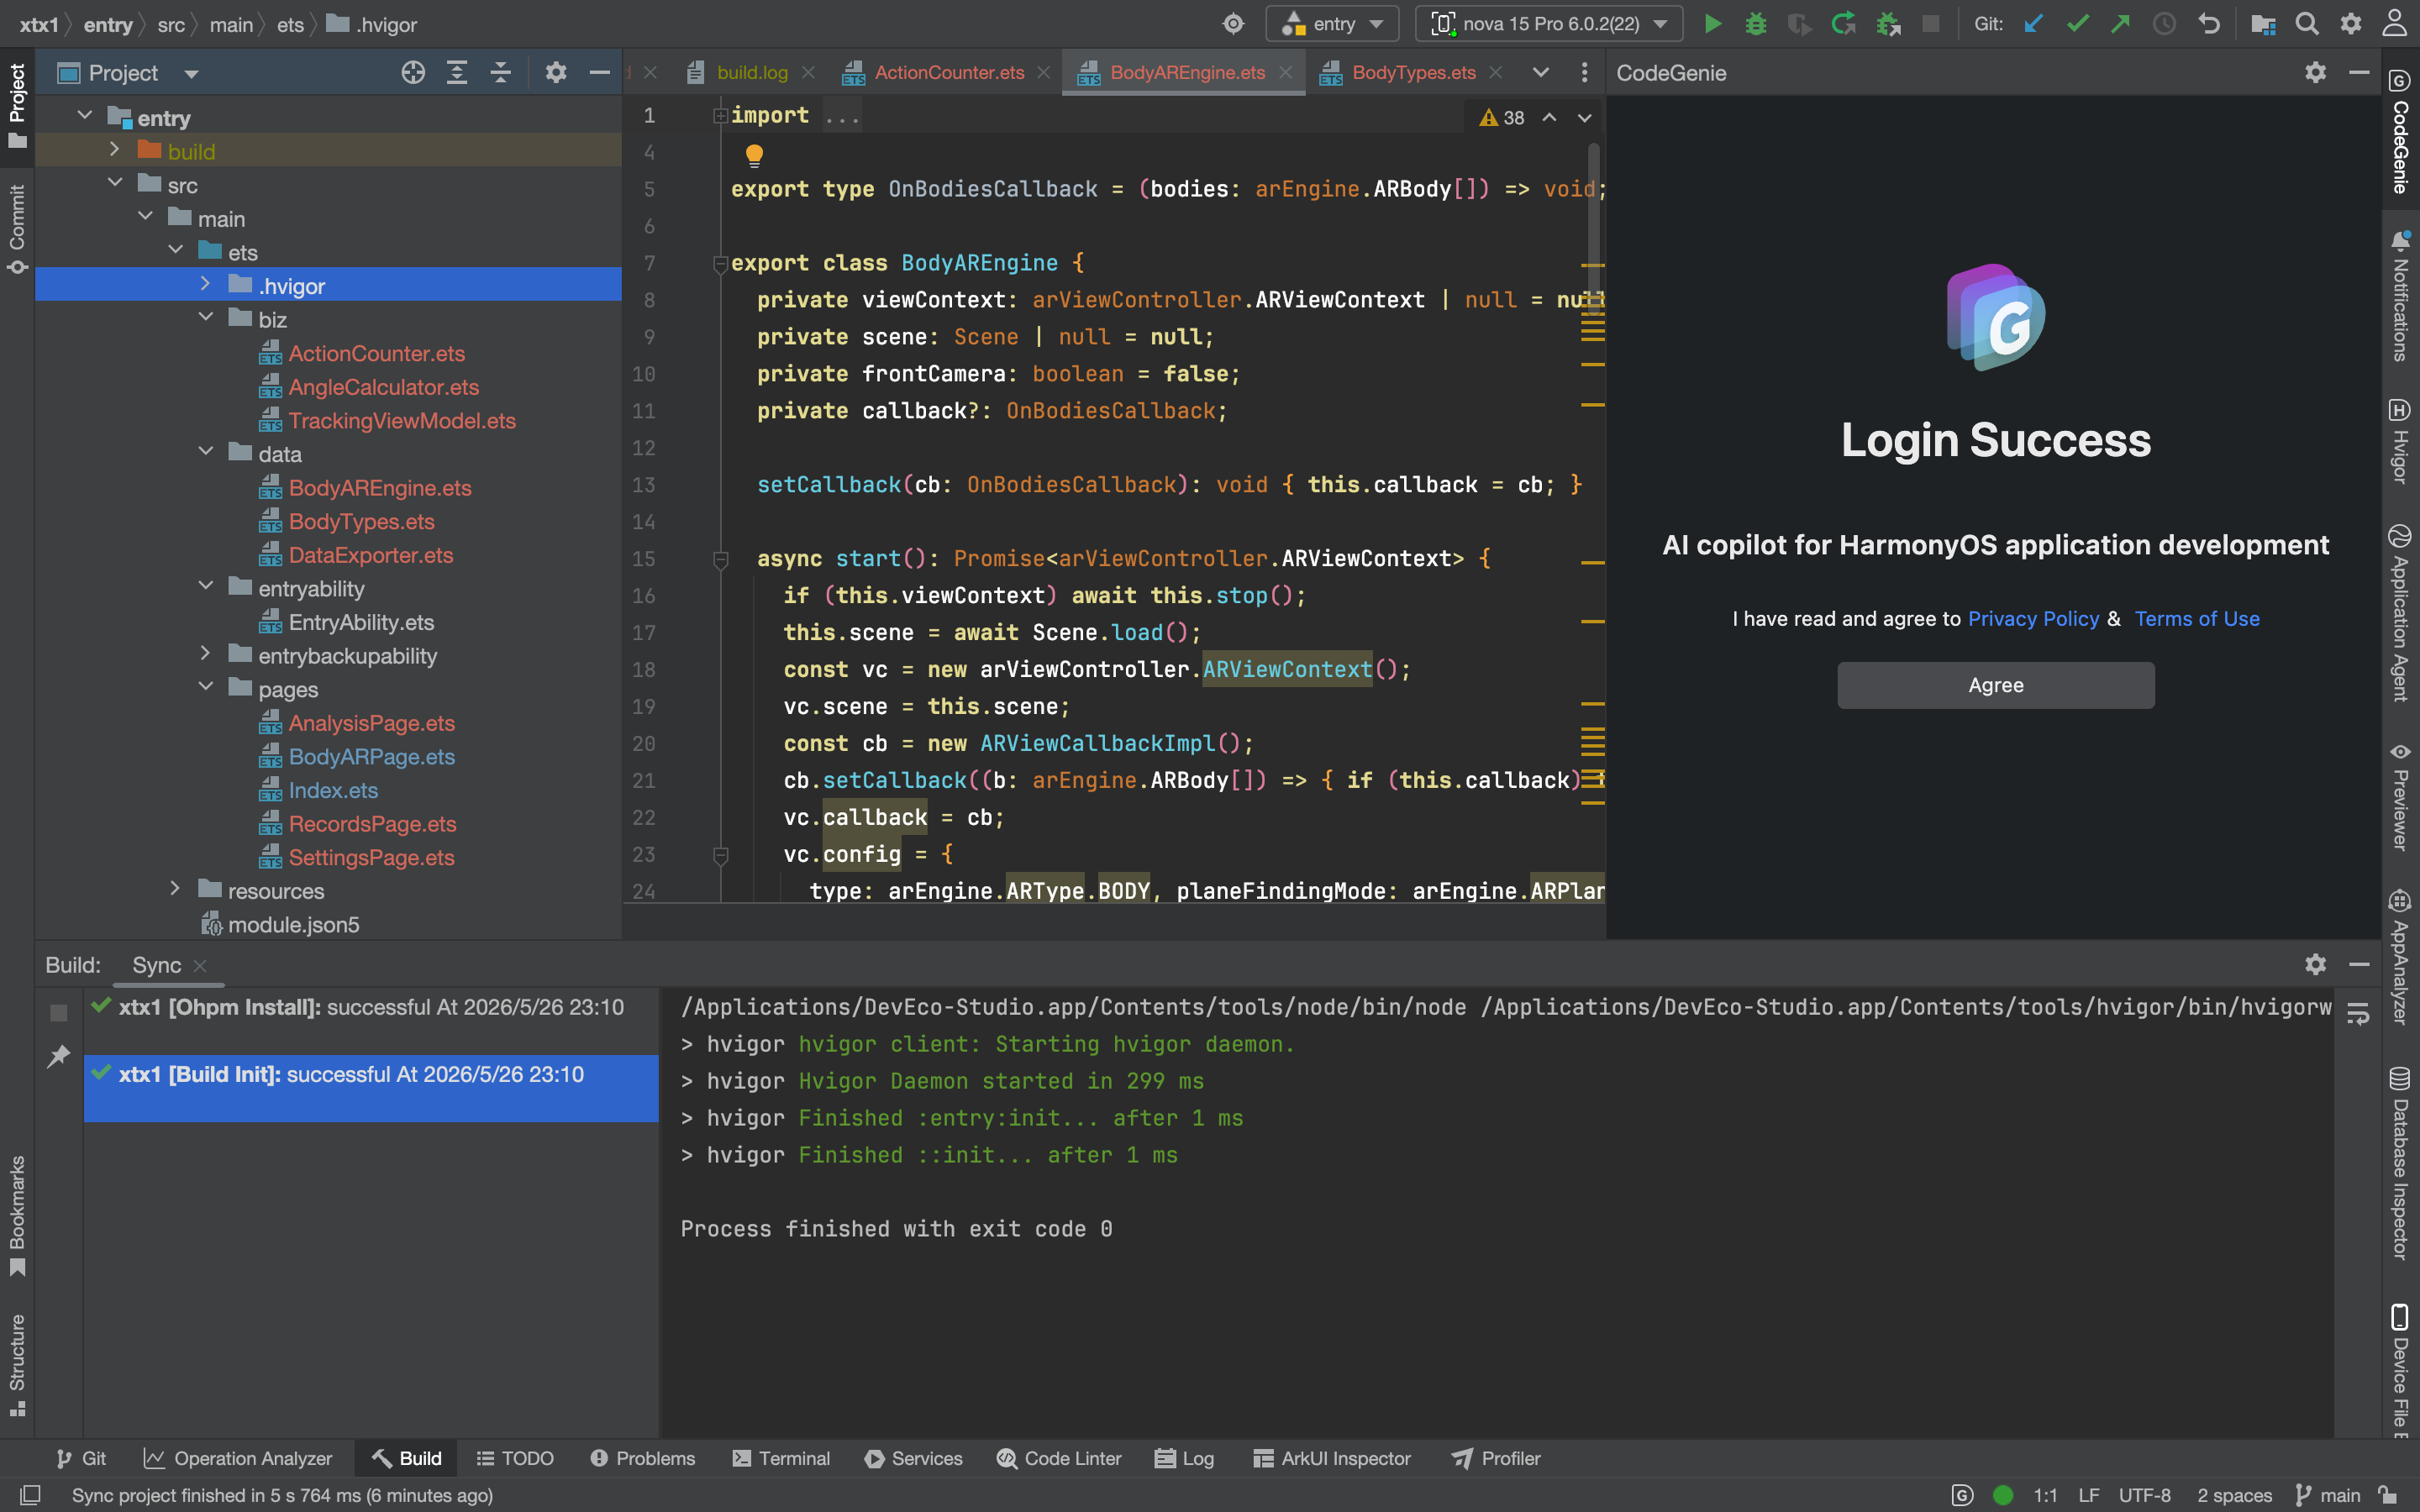Open the Notifications side panel
2420x1512 pixels.
(2400, 296)
